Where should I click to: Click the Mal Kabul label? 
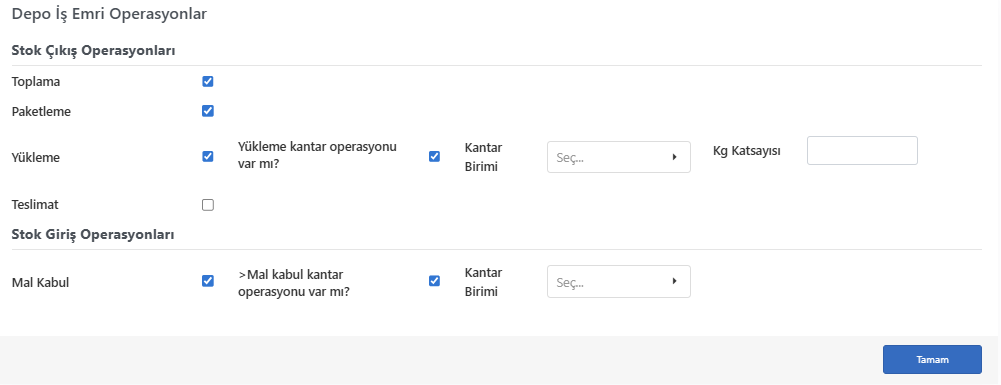40,282
